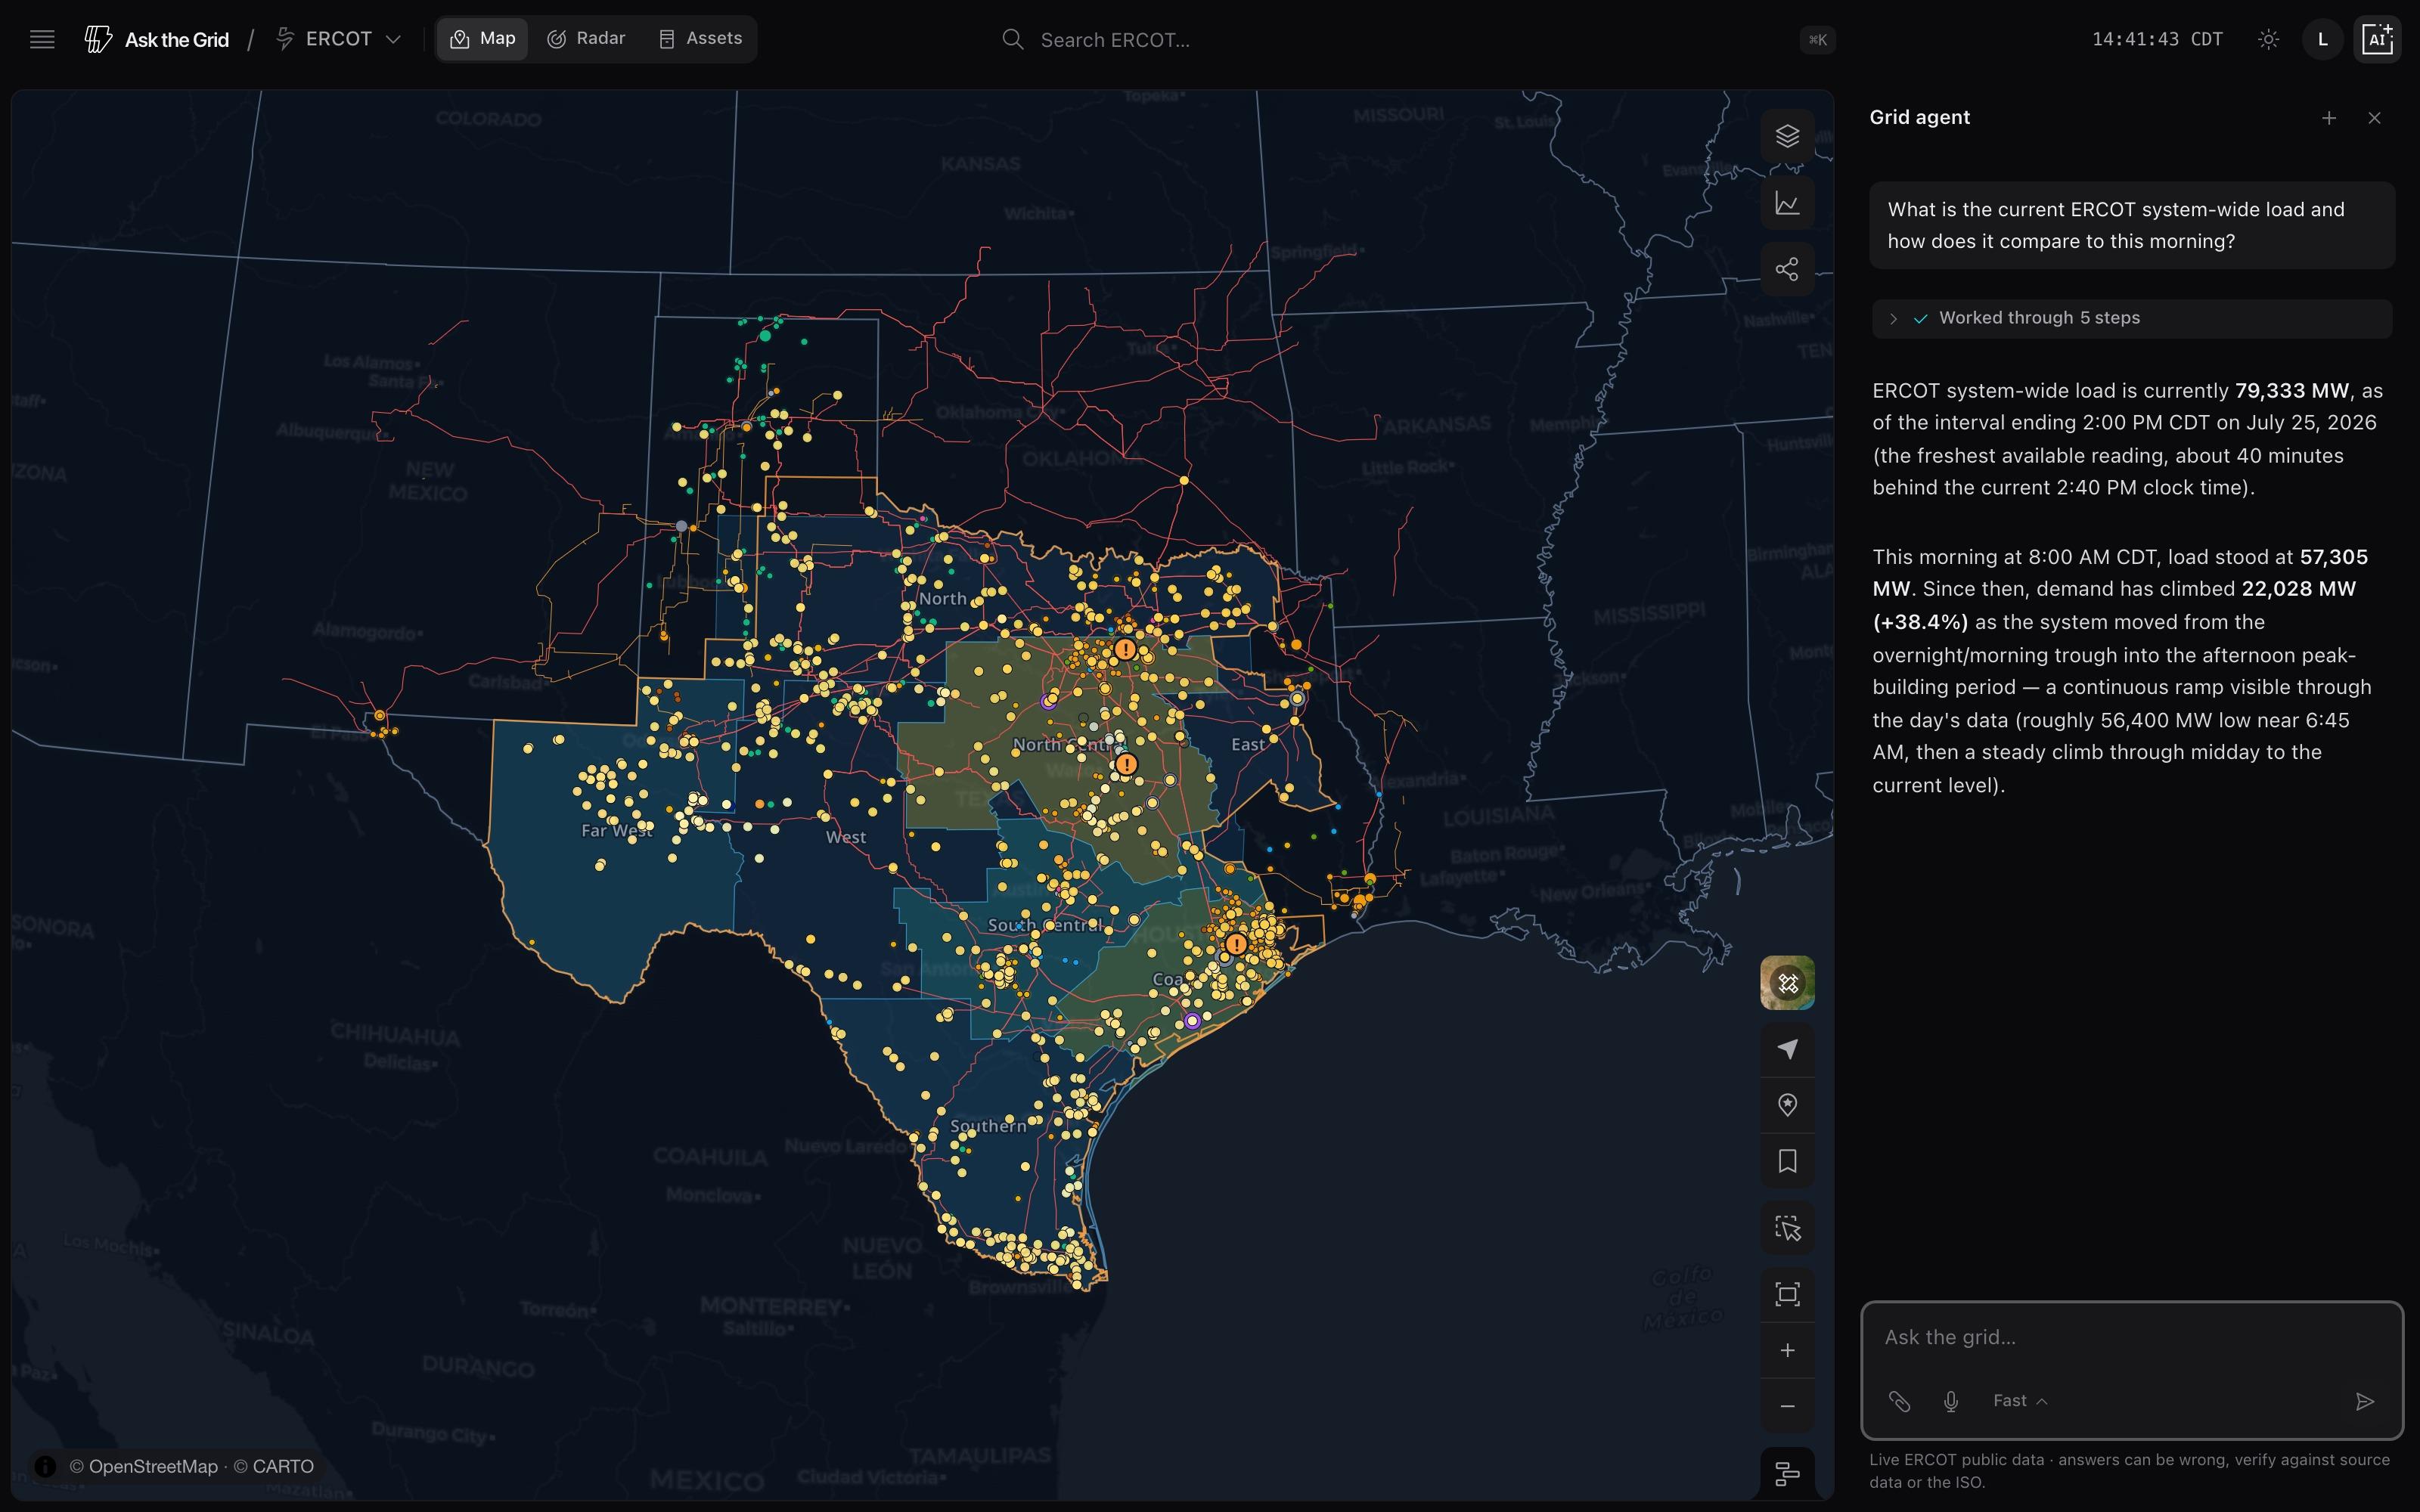The width and height of the screenshot is (2420, 1512).
Task: Select the Far West zone label
Action: [x=617, y=830]
